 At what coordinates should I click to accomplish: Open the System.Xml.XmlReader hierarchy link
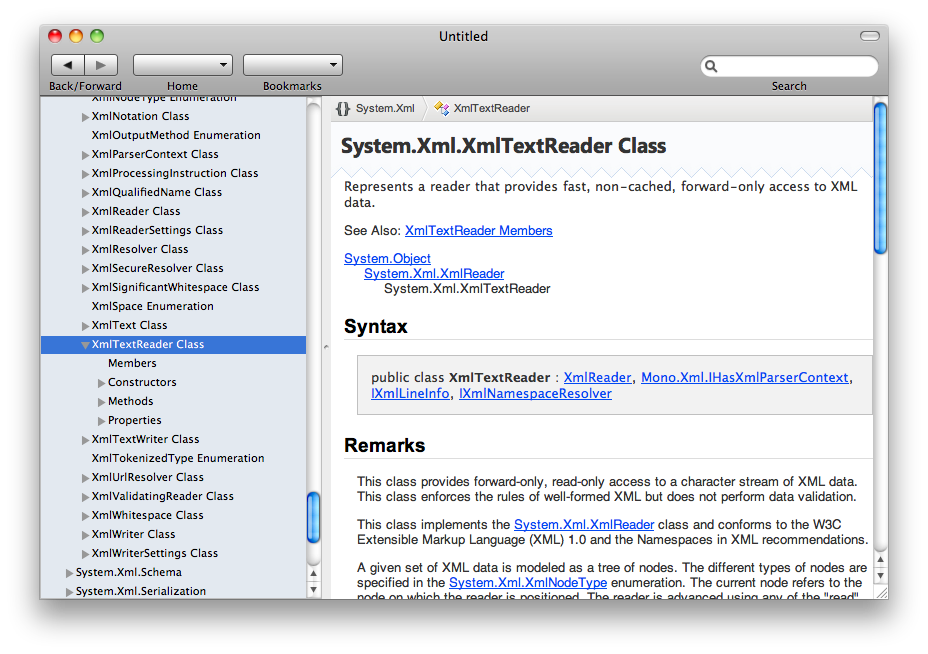[434, 273]
